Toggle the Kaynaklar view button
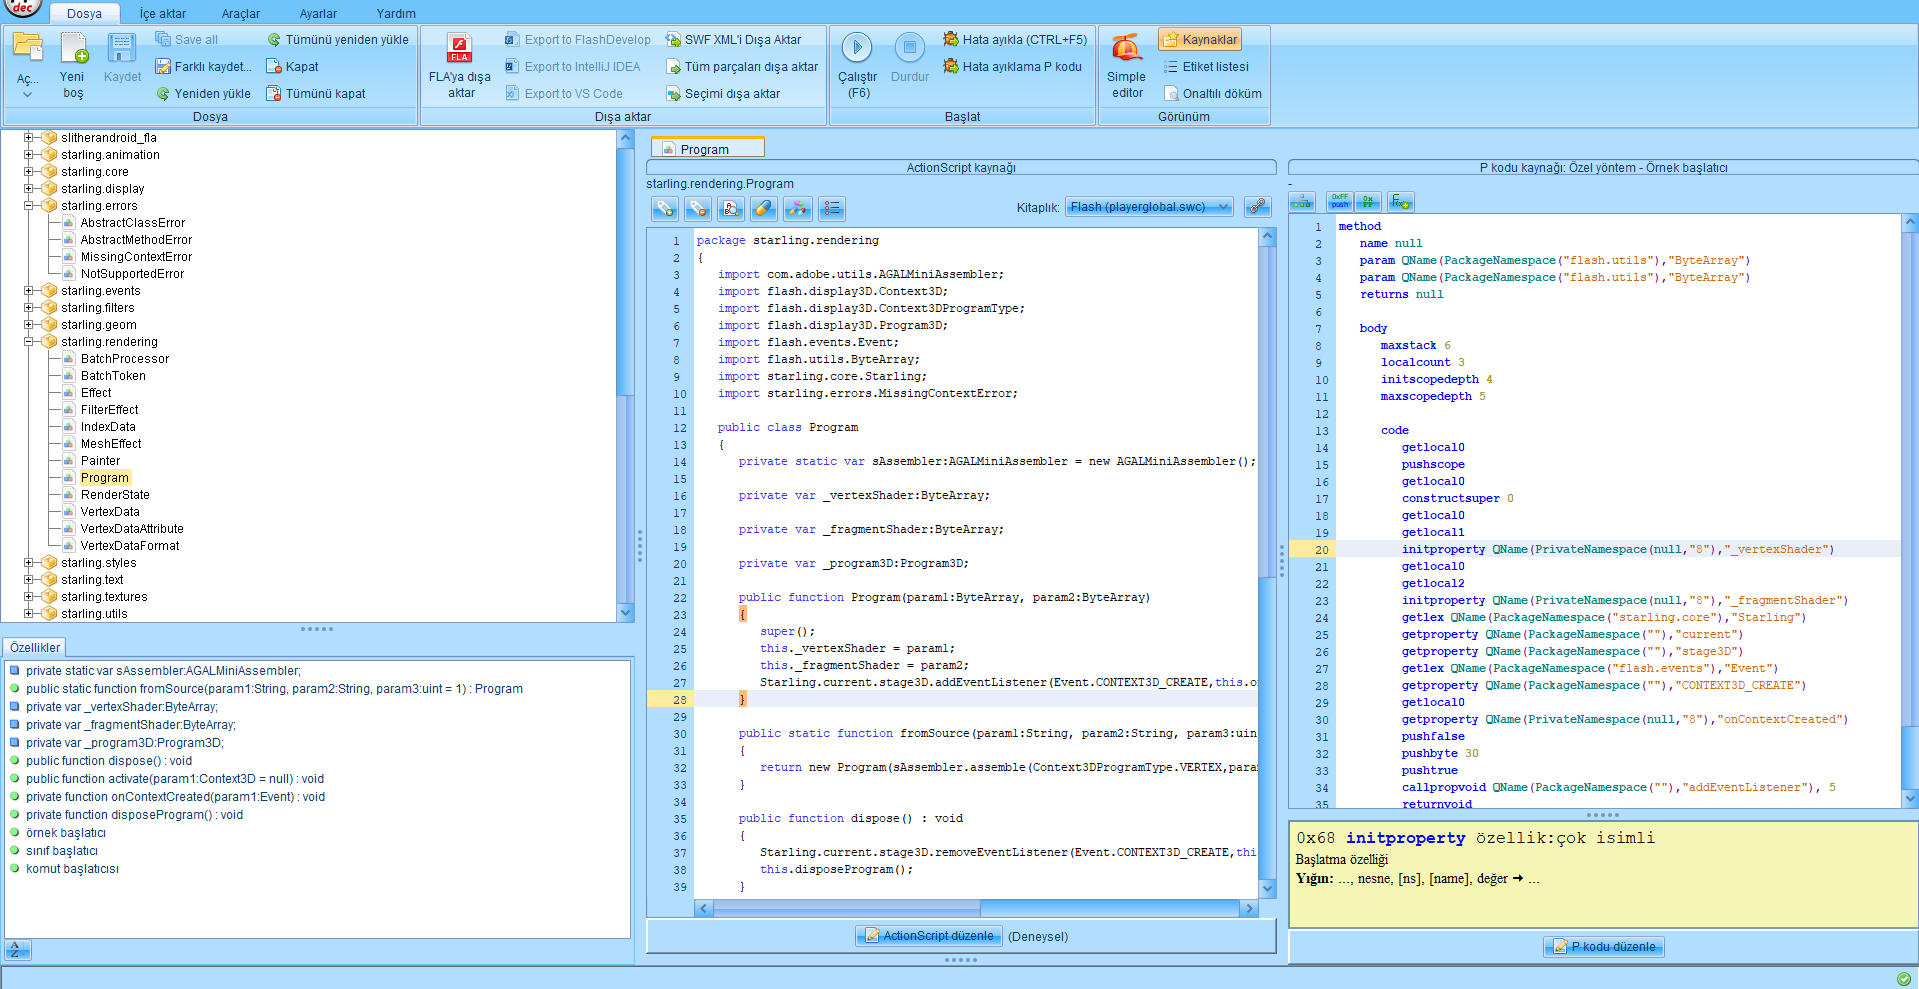This screenshot has width=1919, height=989. coord(1199,40)
